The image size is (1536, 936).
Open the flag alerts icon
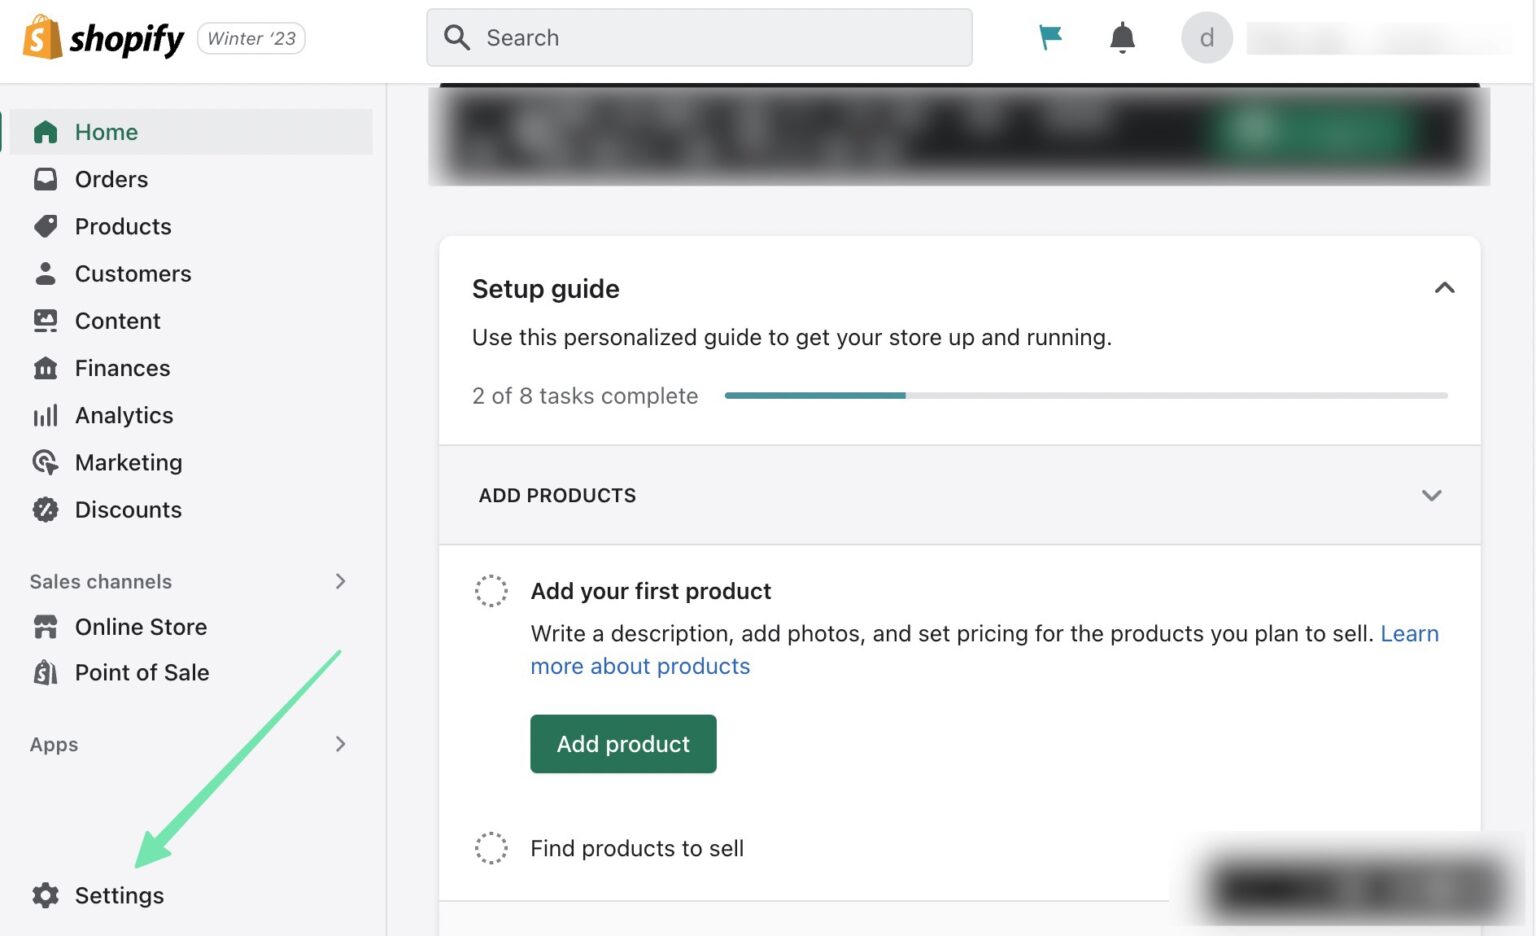point(1049,36)
